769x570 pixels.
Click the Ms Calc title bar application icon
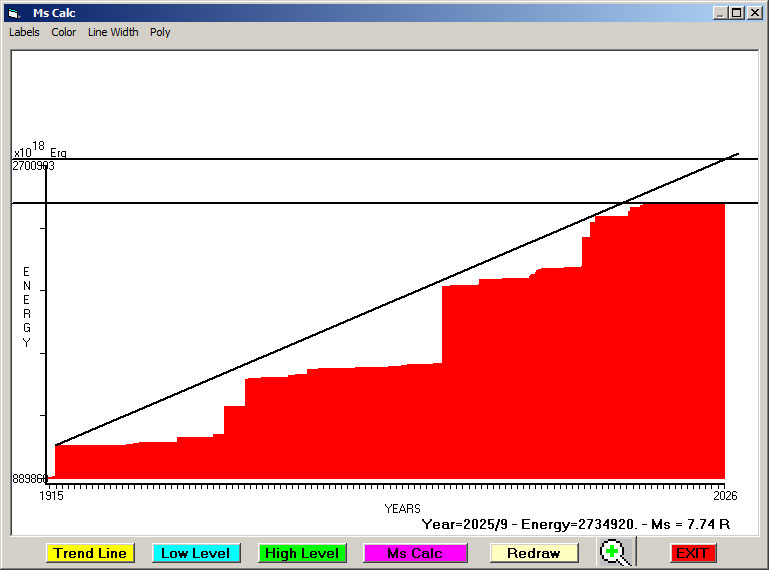13,13
